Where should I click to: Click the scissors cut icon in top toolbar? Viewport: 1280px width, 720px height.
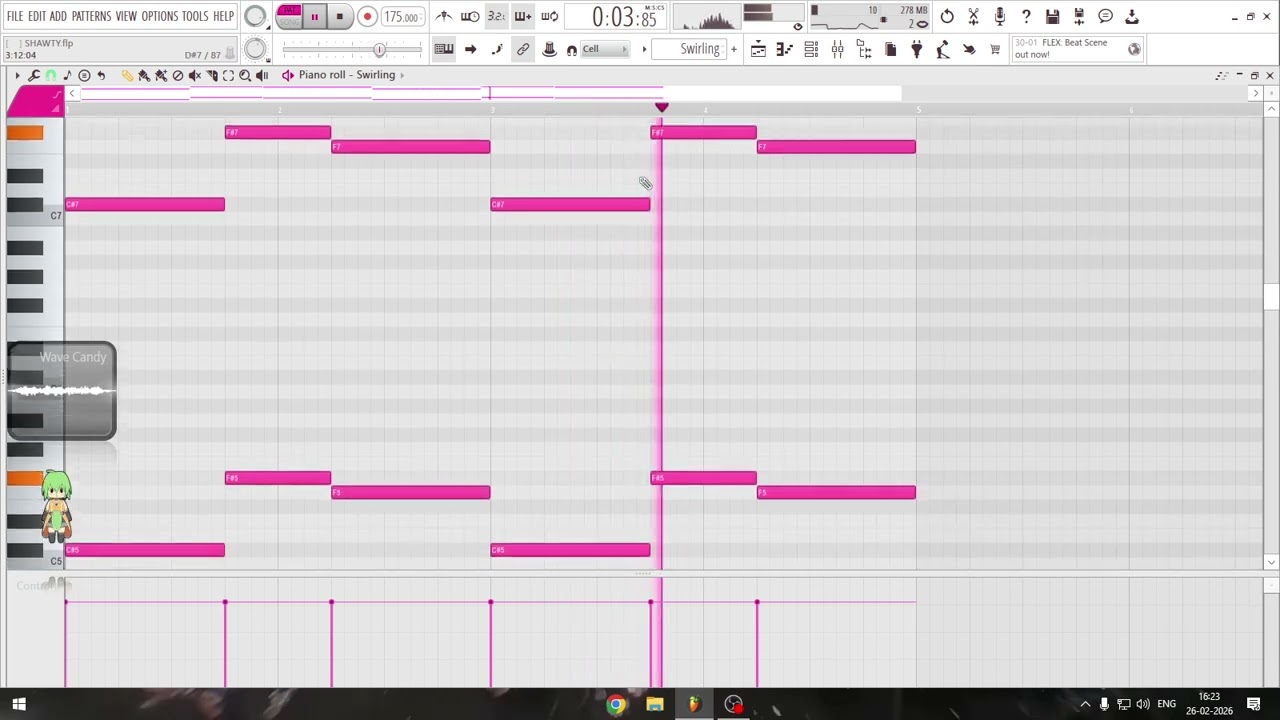coord(973,16)
